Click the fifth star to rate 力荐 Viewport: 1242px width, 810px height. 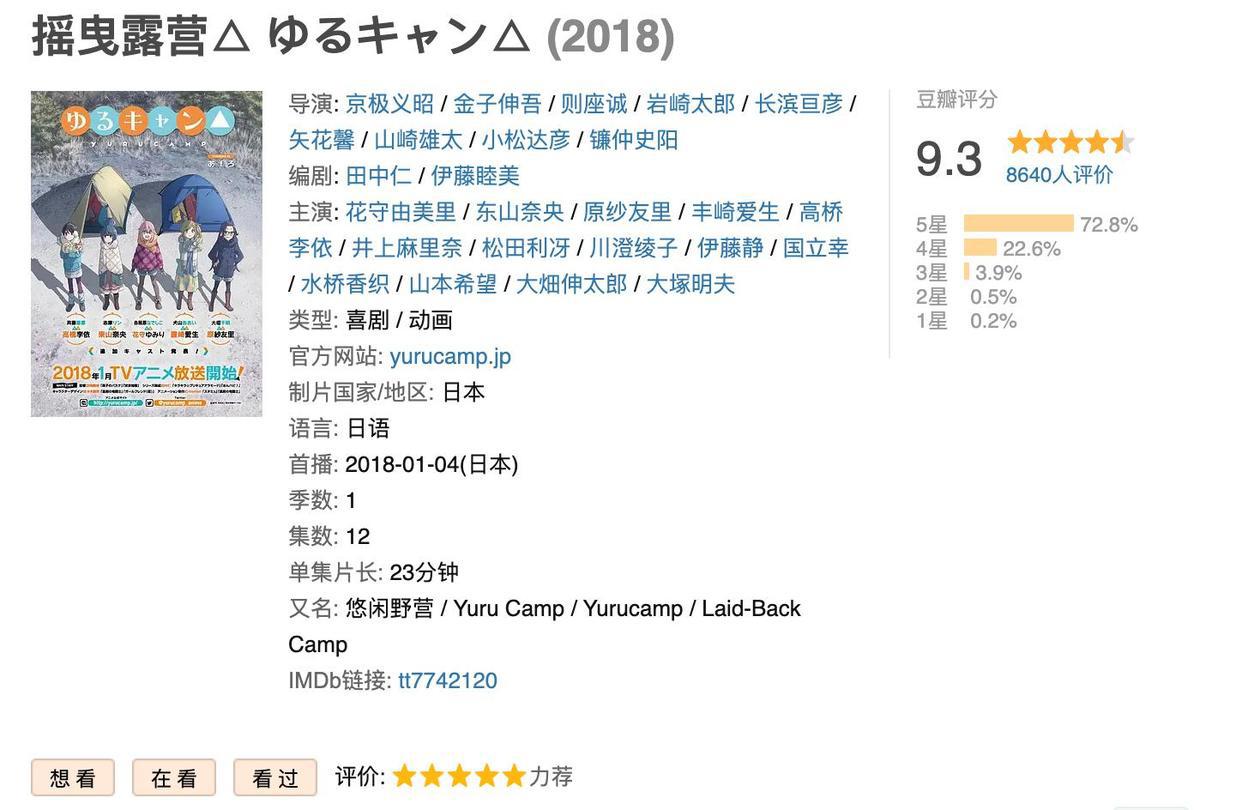point(517,774)
